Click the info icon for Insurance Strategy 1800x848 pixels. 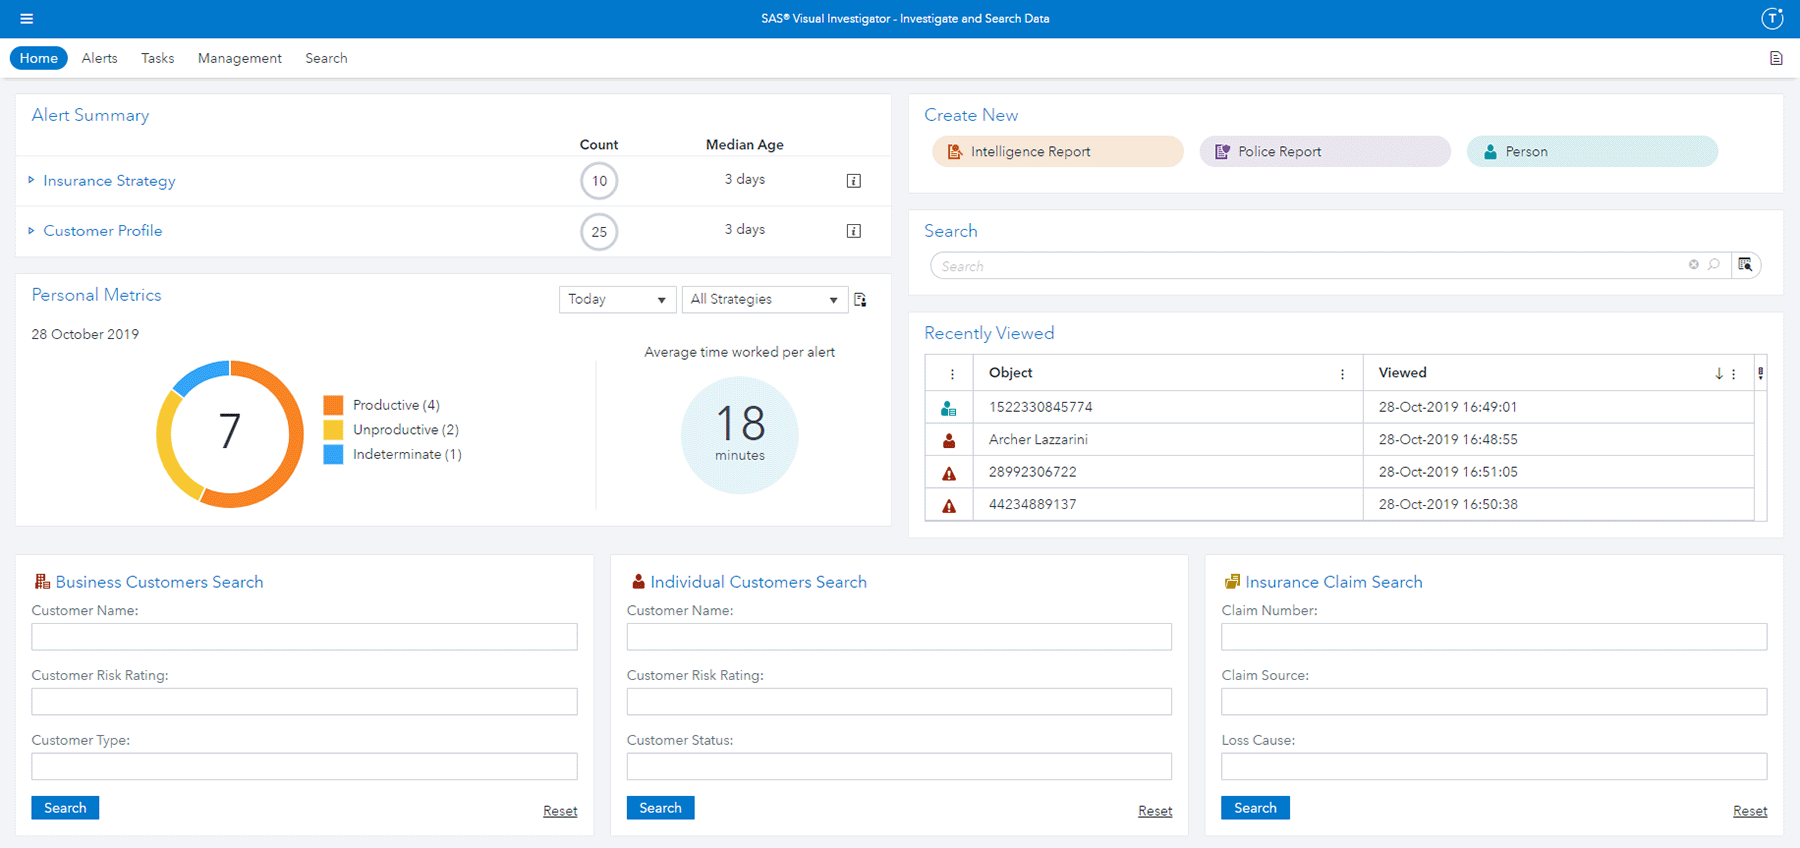(854, 181)
